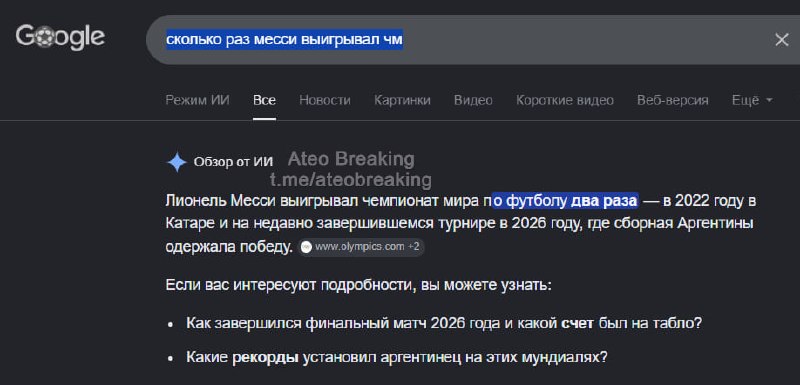The width and height of the screenshot is (800, 385).
Task: Open the Короткие видео tab
Action: click(565, 100)
